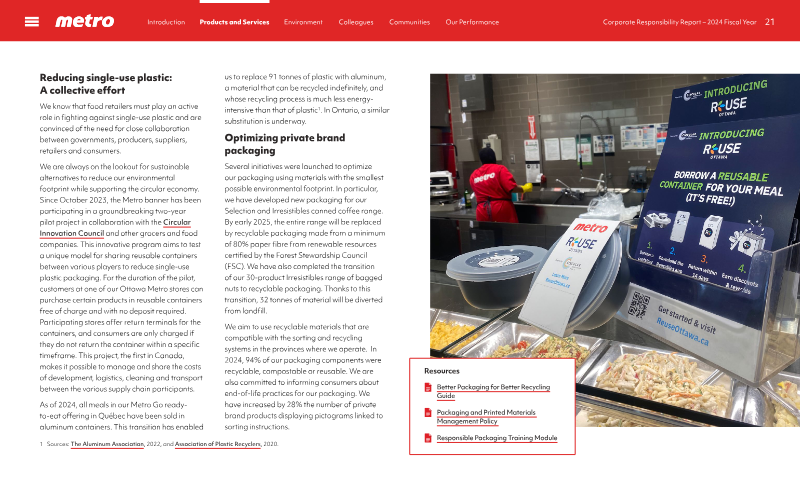
Task: Click the reusable container program photo
Action: point(615,250)
